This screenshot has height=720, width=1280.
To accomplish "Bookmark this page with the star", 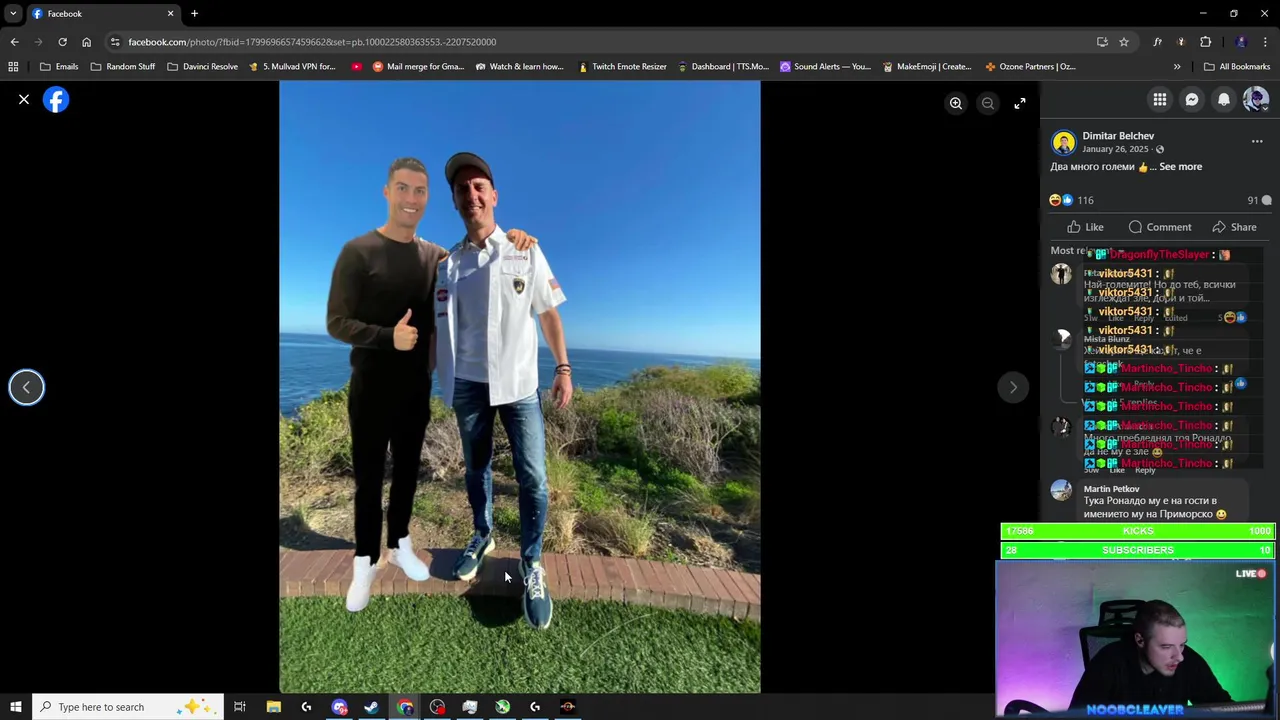I will coord(1124,42).
